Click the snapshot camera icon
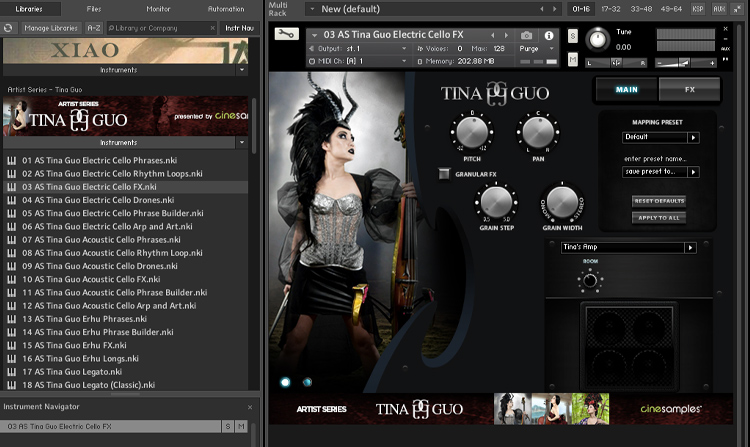 pos(526,35)
